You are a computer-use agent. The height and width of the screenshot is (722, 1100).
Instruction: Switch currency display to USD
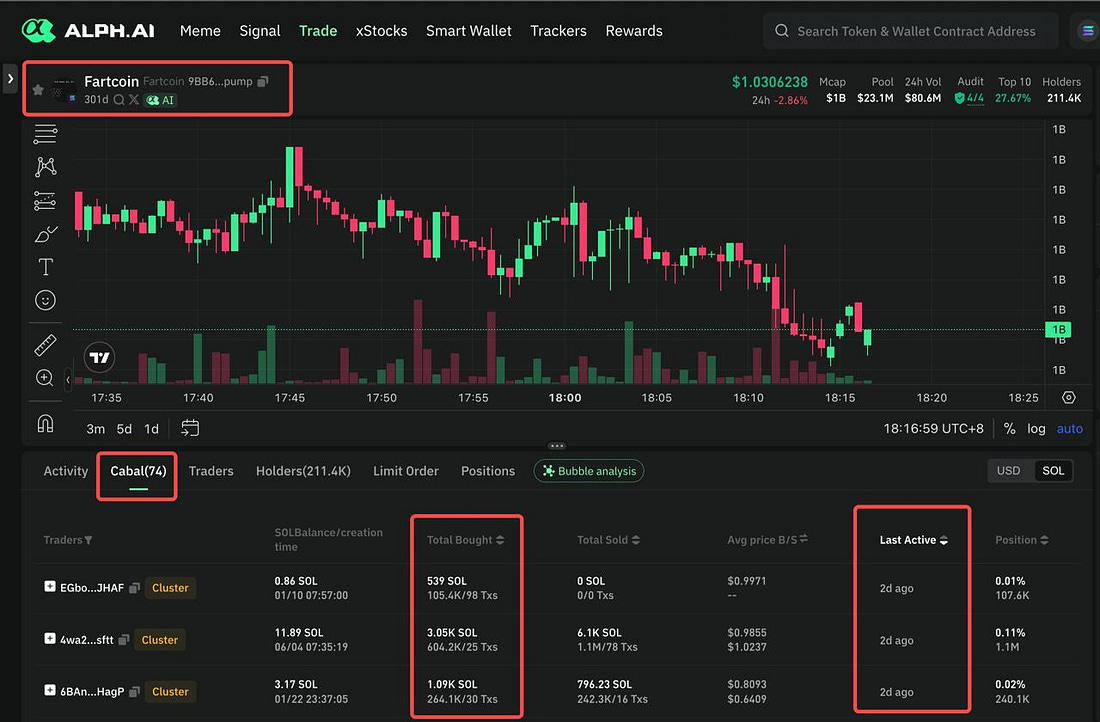[x=1009, y=471]
